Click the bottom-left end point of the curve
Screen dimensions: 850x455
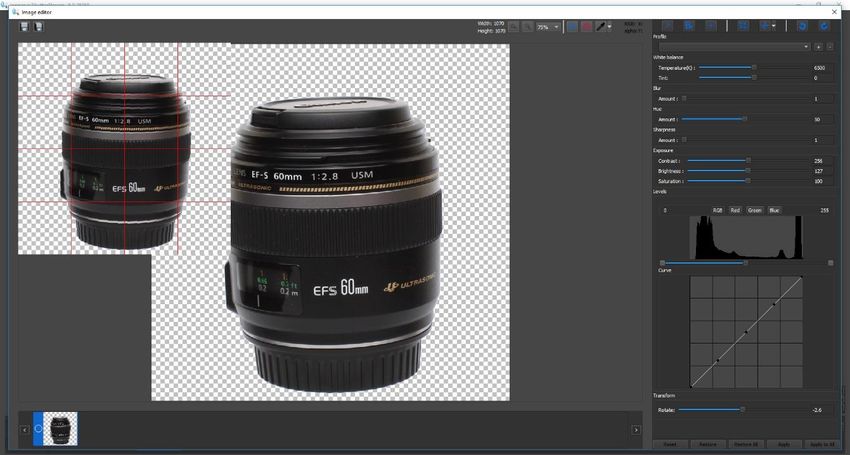691,386
